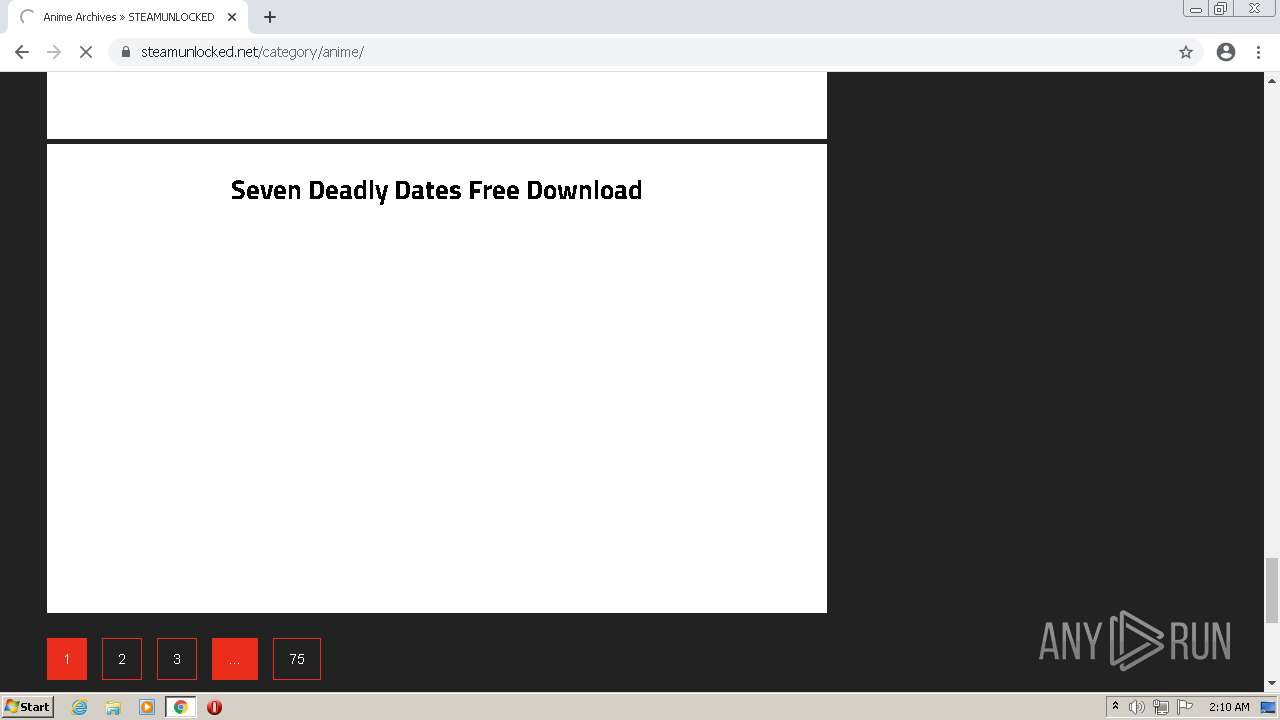Go to pagination page 3
The image size is (1280, 720).
[x=177, y=659]
